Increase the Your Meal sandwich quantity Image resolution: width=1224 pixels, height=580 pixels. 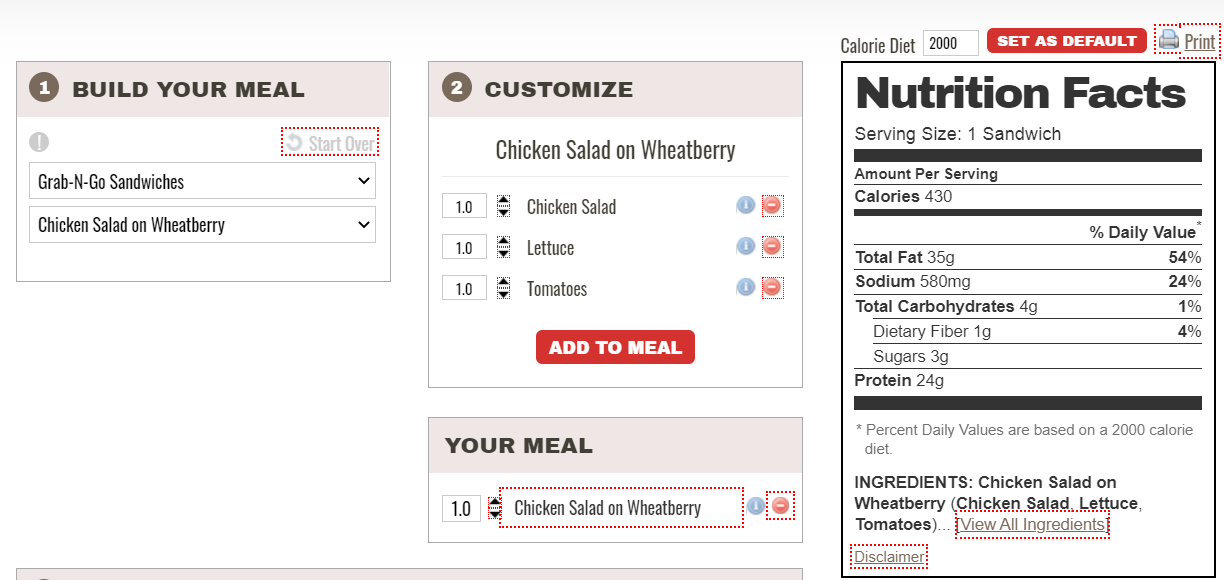pos(494,502)
